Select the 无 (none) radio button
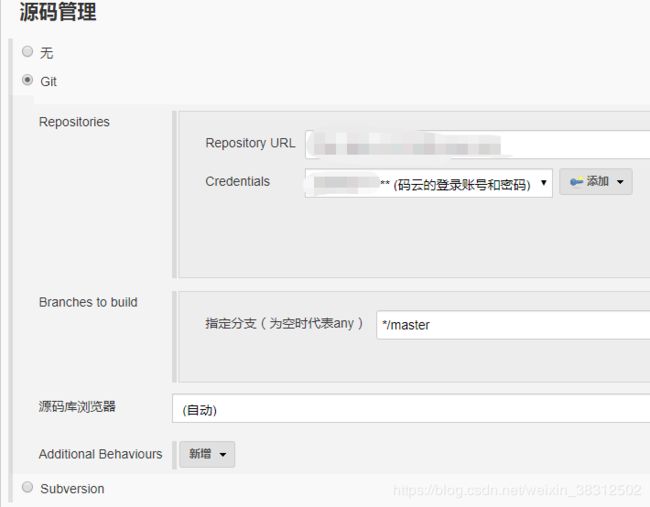 pyautogui.click(x=27, y=51)
